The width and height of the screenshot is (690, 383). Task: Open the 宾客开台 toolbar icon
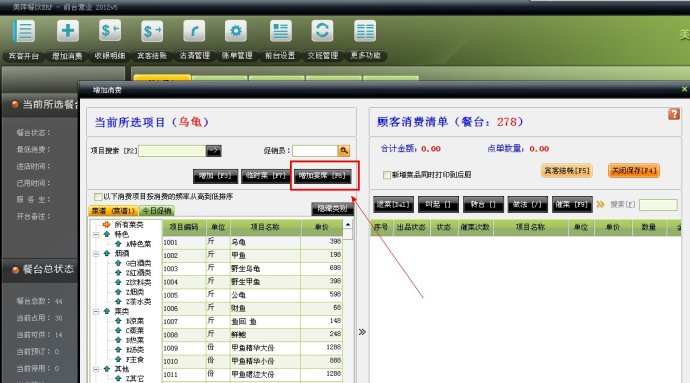click(24, 32)
